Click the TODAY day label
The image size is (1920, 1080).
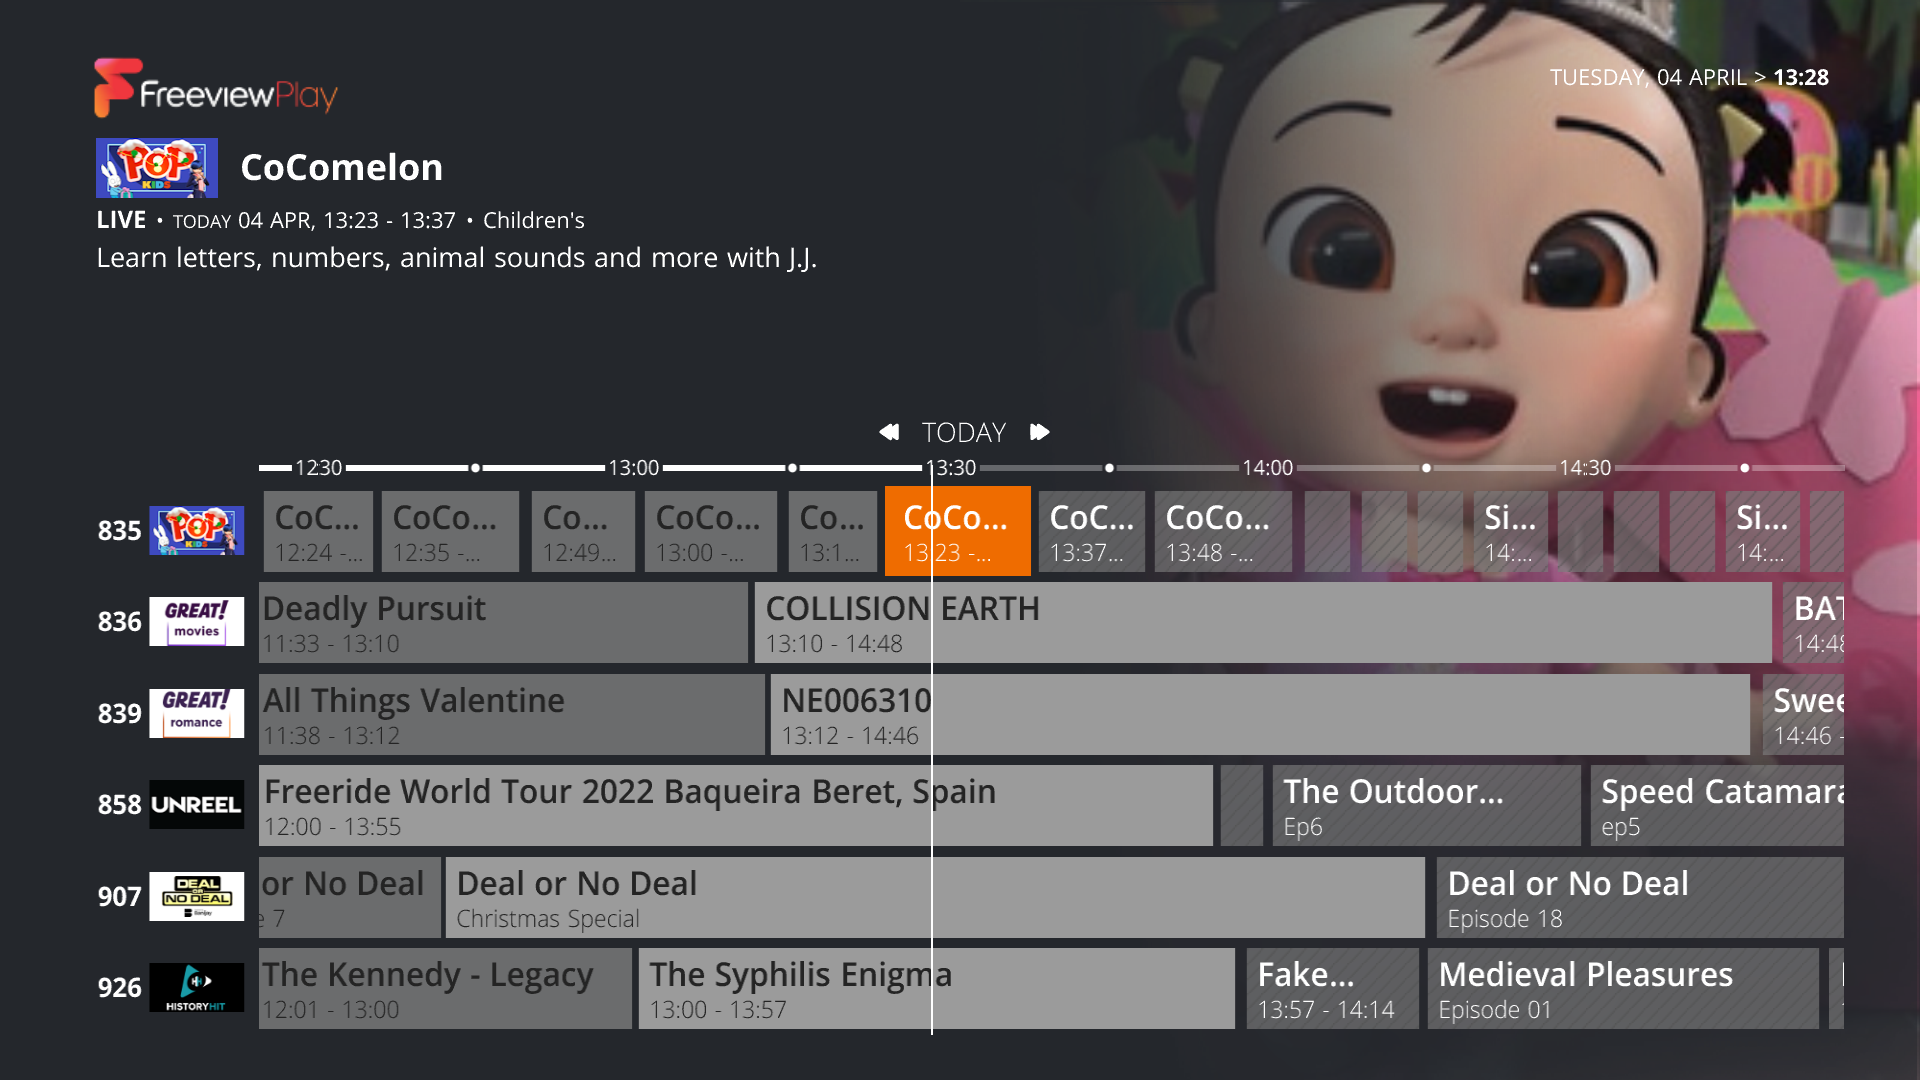tap(964, 432)
